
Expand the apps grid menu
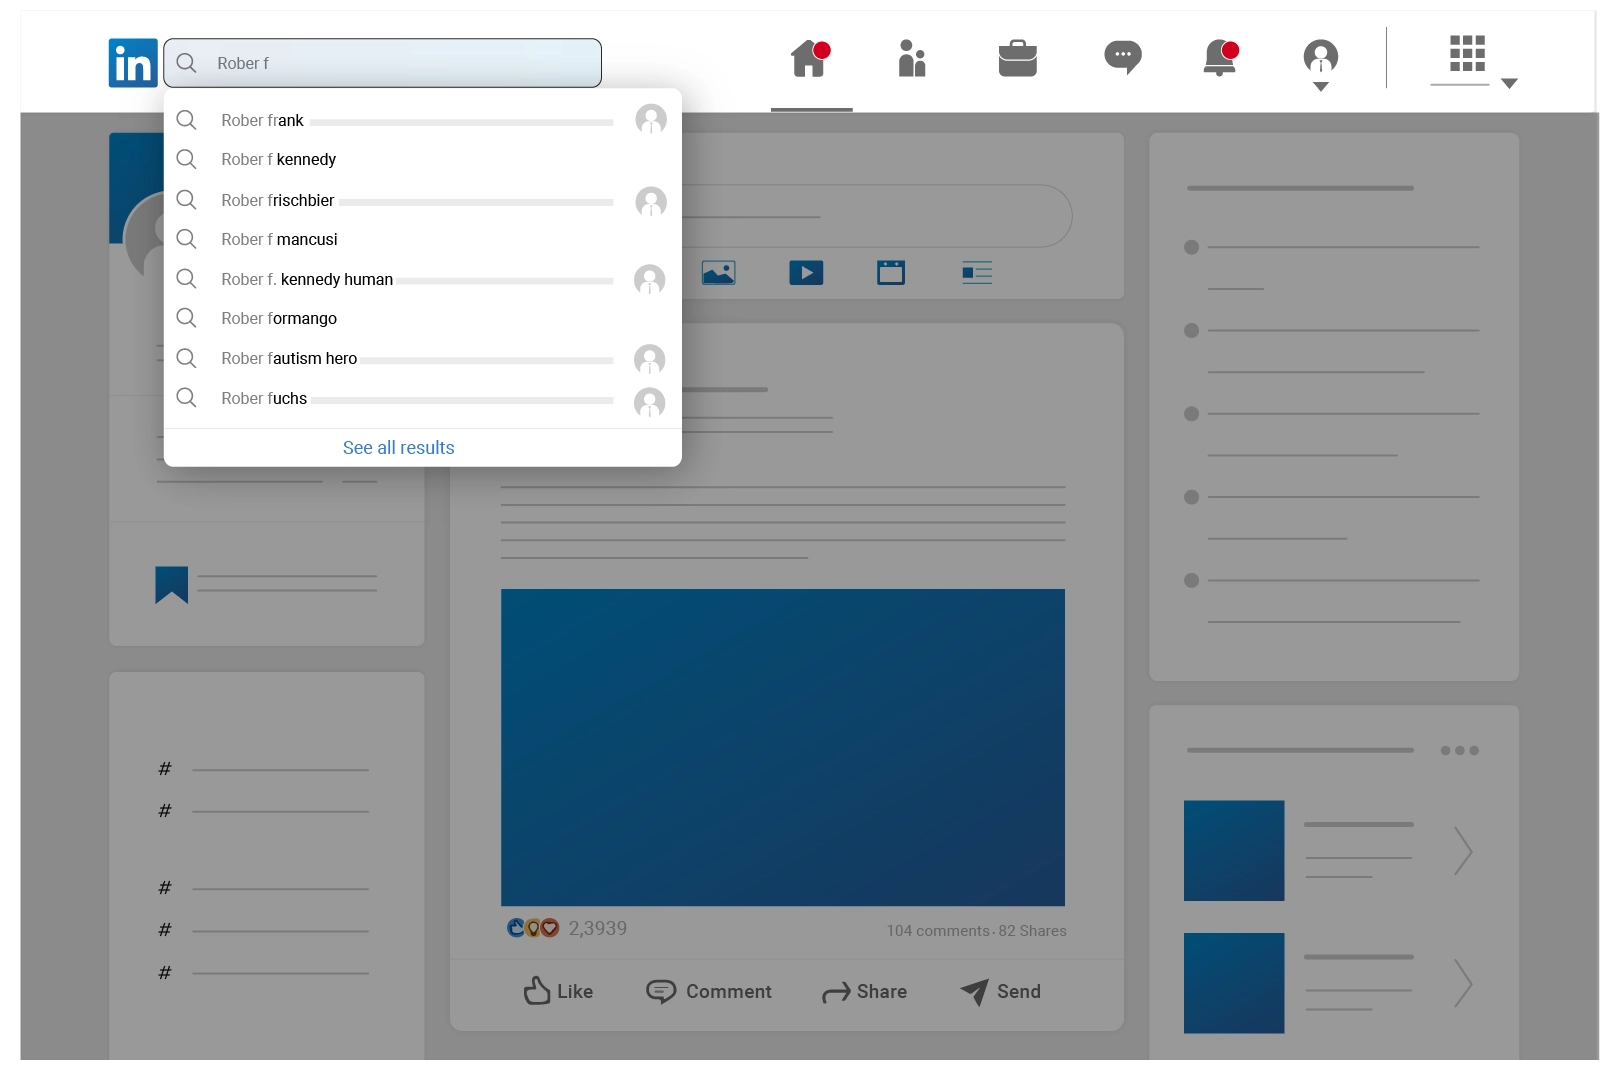pos(1473,60)
